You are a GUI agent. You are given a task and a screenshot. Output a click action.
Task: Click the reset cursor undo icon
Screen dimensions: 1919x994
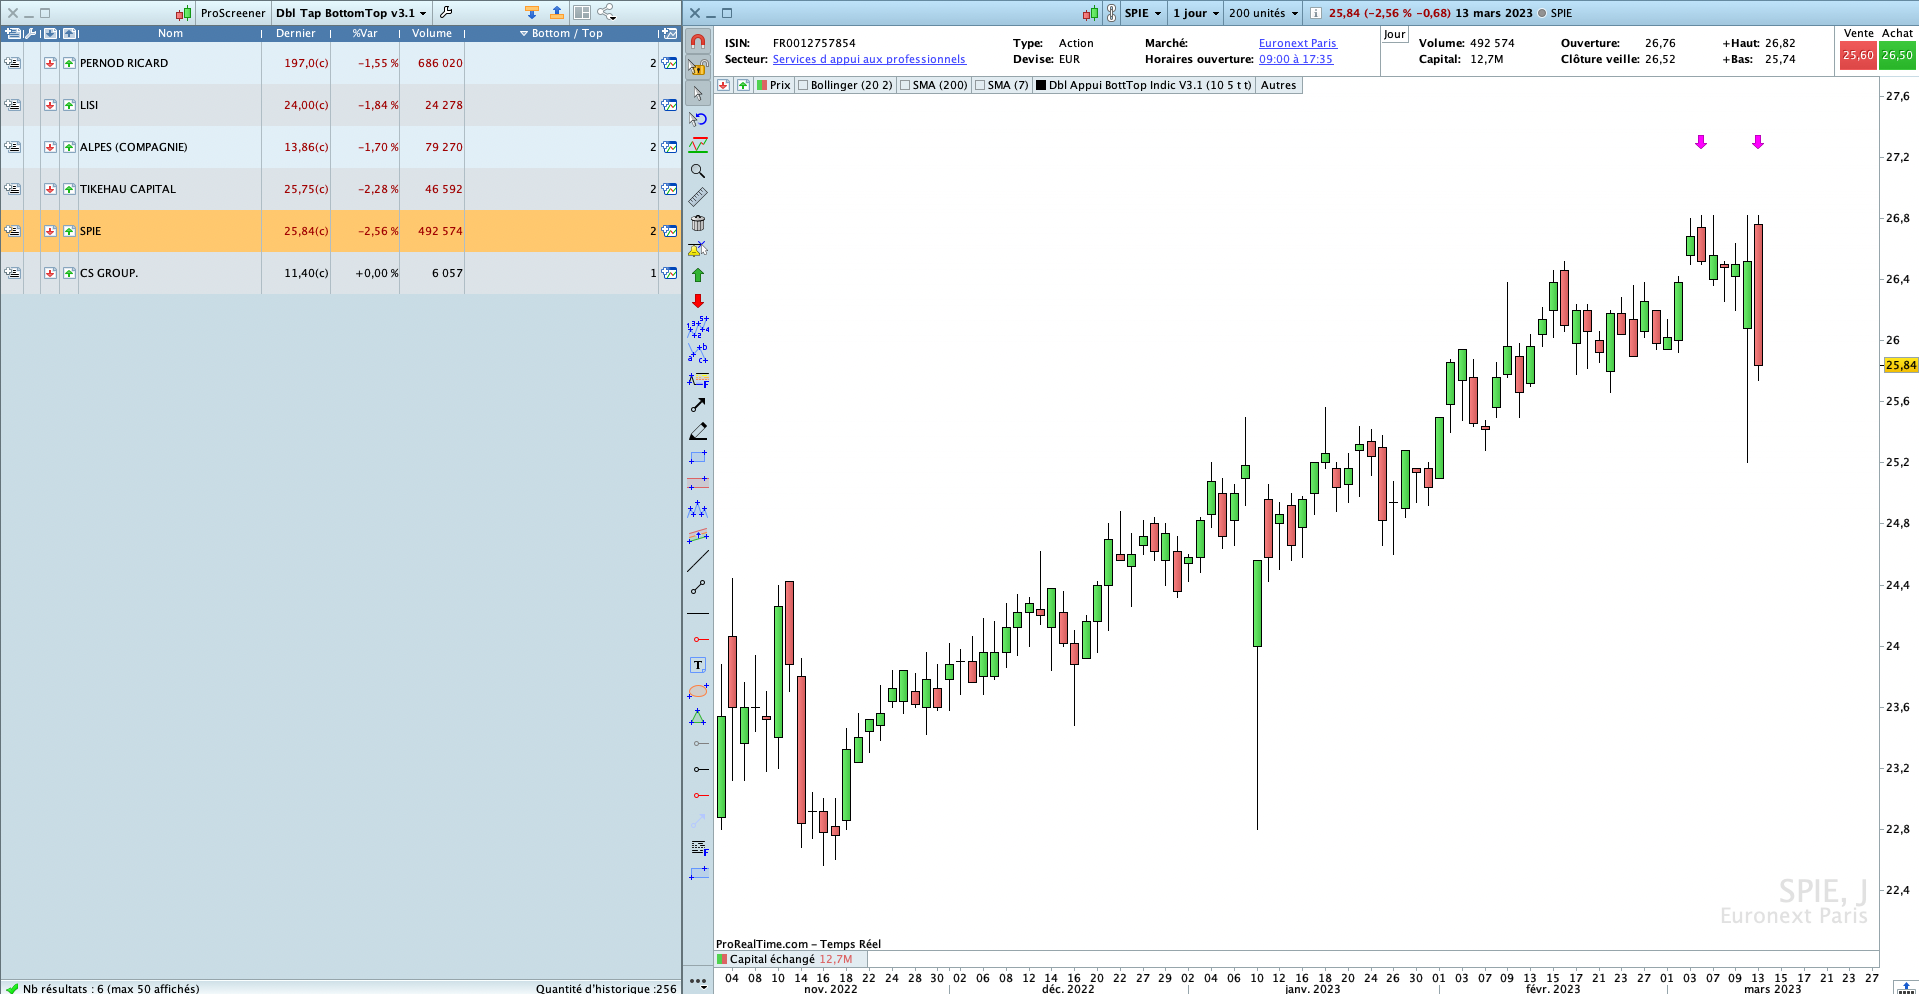click(x=698, y=119)
